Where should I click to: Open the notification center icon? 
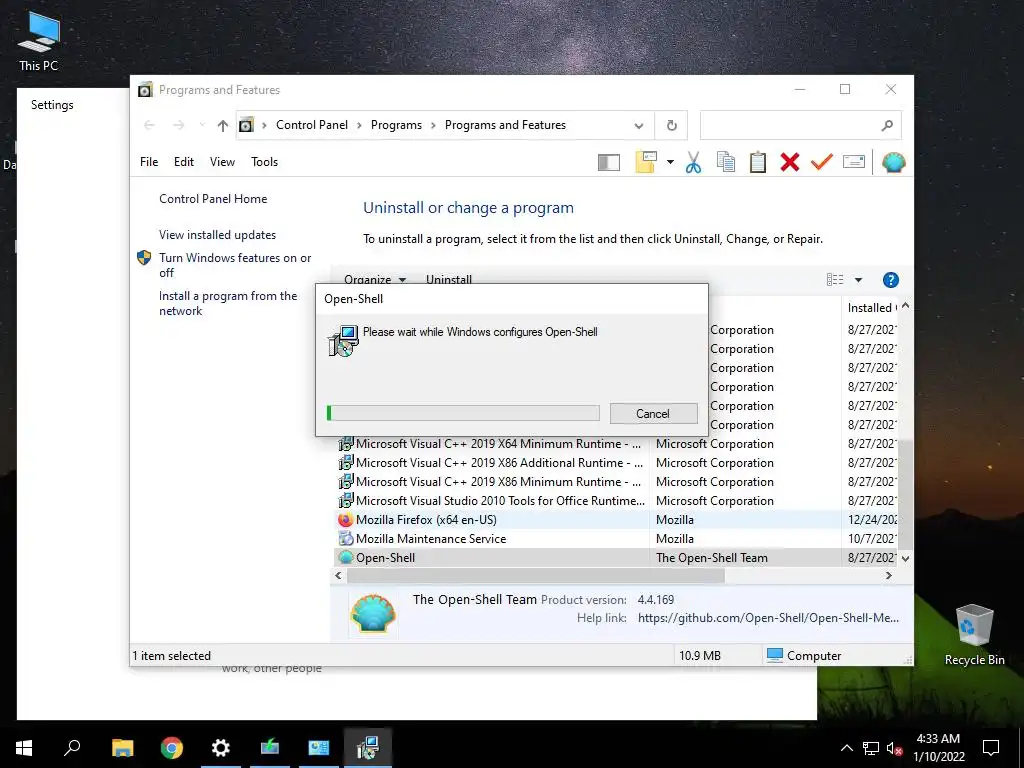(x=991, y=748)
